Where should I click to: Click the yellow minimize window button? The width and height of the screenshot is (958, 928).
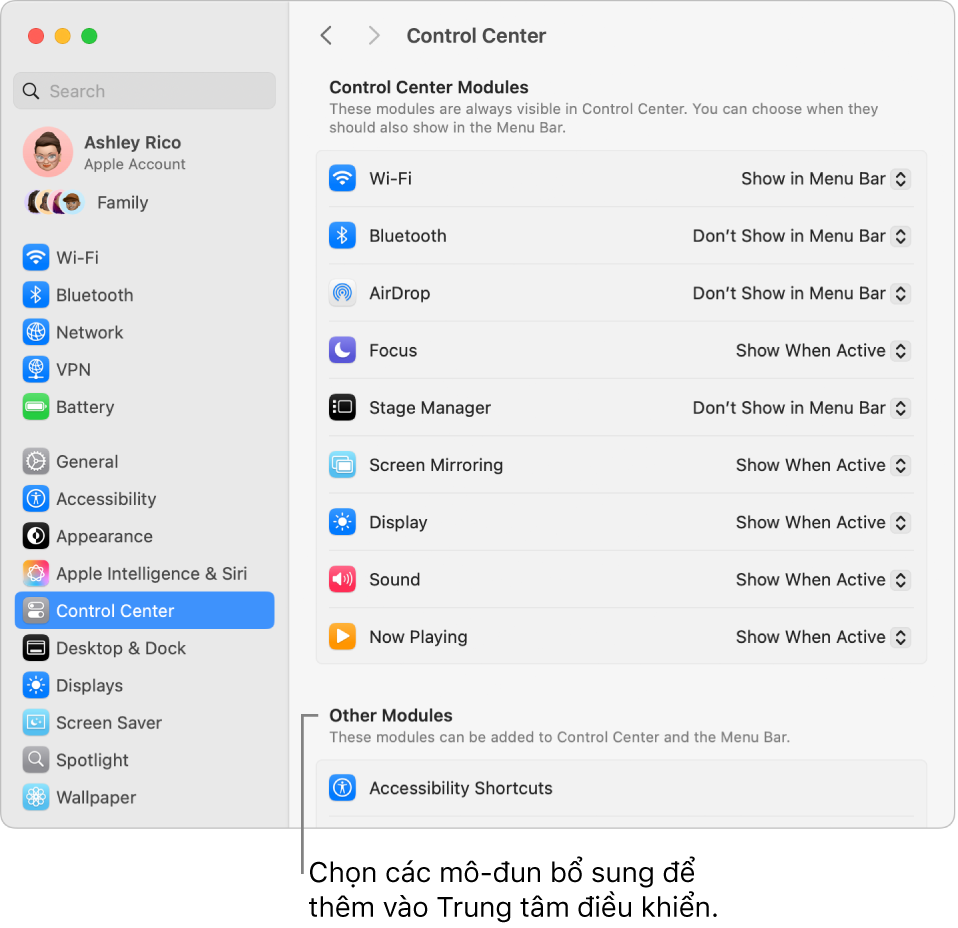pyautogui.click(x=63, y=36)
